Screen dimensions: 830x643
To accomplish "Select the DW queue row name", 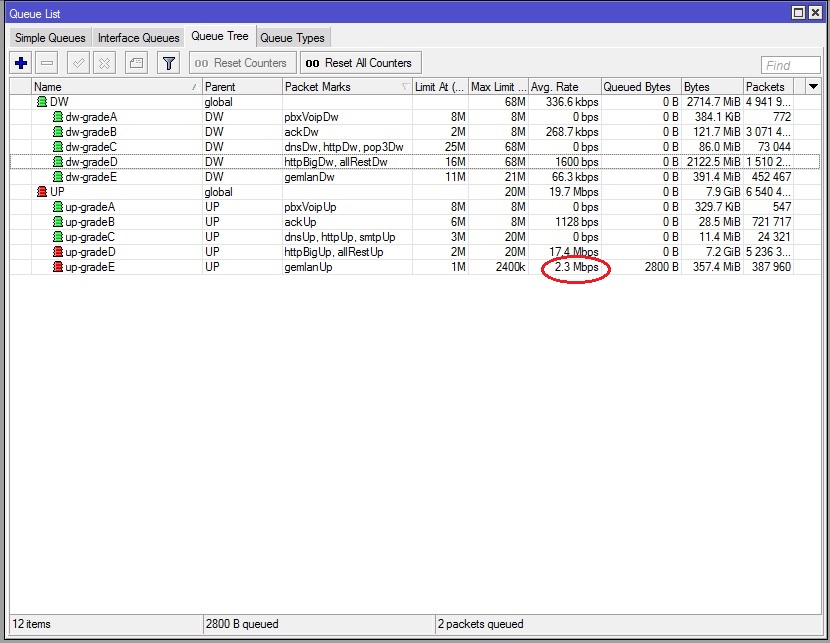I will 59,102.
